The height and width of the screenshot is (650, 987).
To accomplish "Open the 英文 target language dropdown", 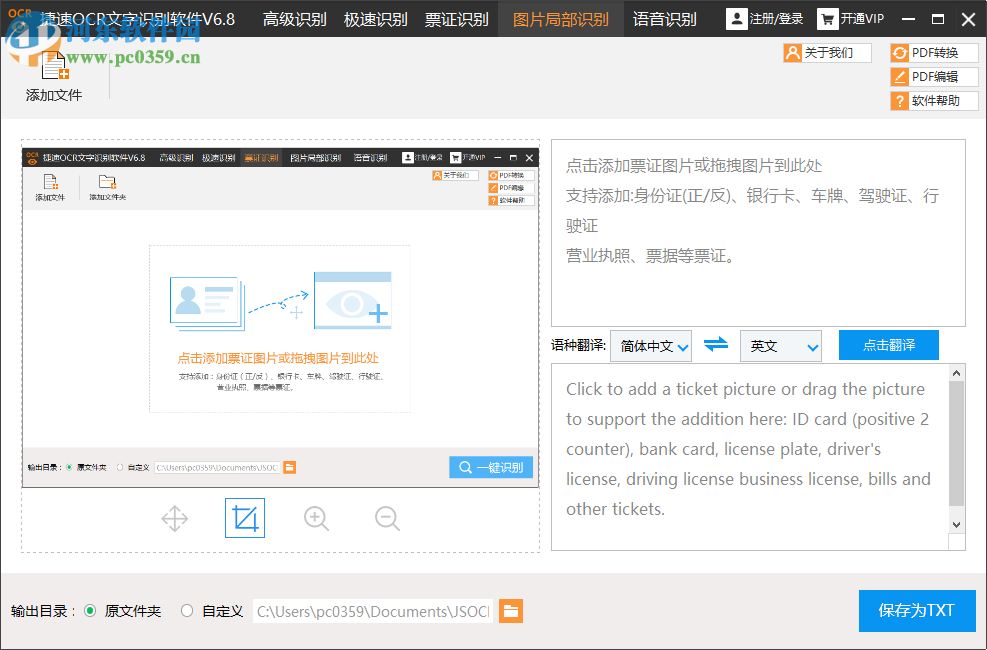I will tap(781, 344).
